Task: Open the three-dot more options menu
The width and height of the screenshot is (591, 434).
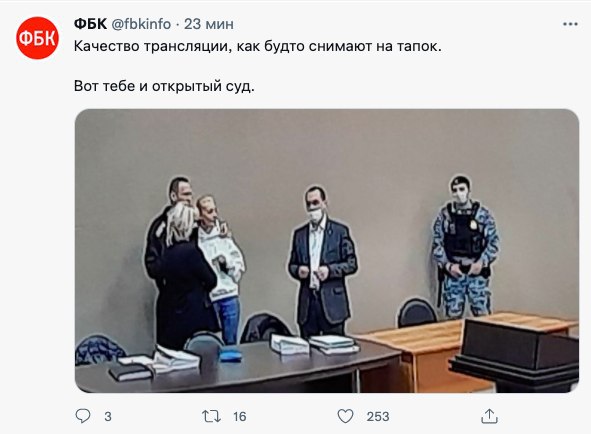Action: coord(570,24)
